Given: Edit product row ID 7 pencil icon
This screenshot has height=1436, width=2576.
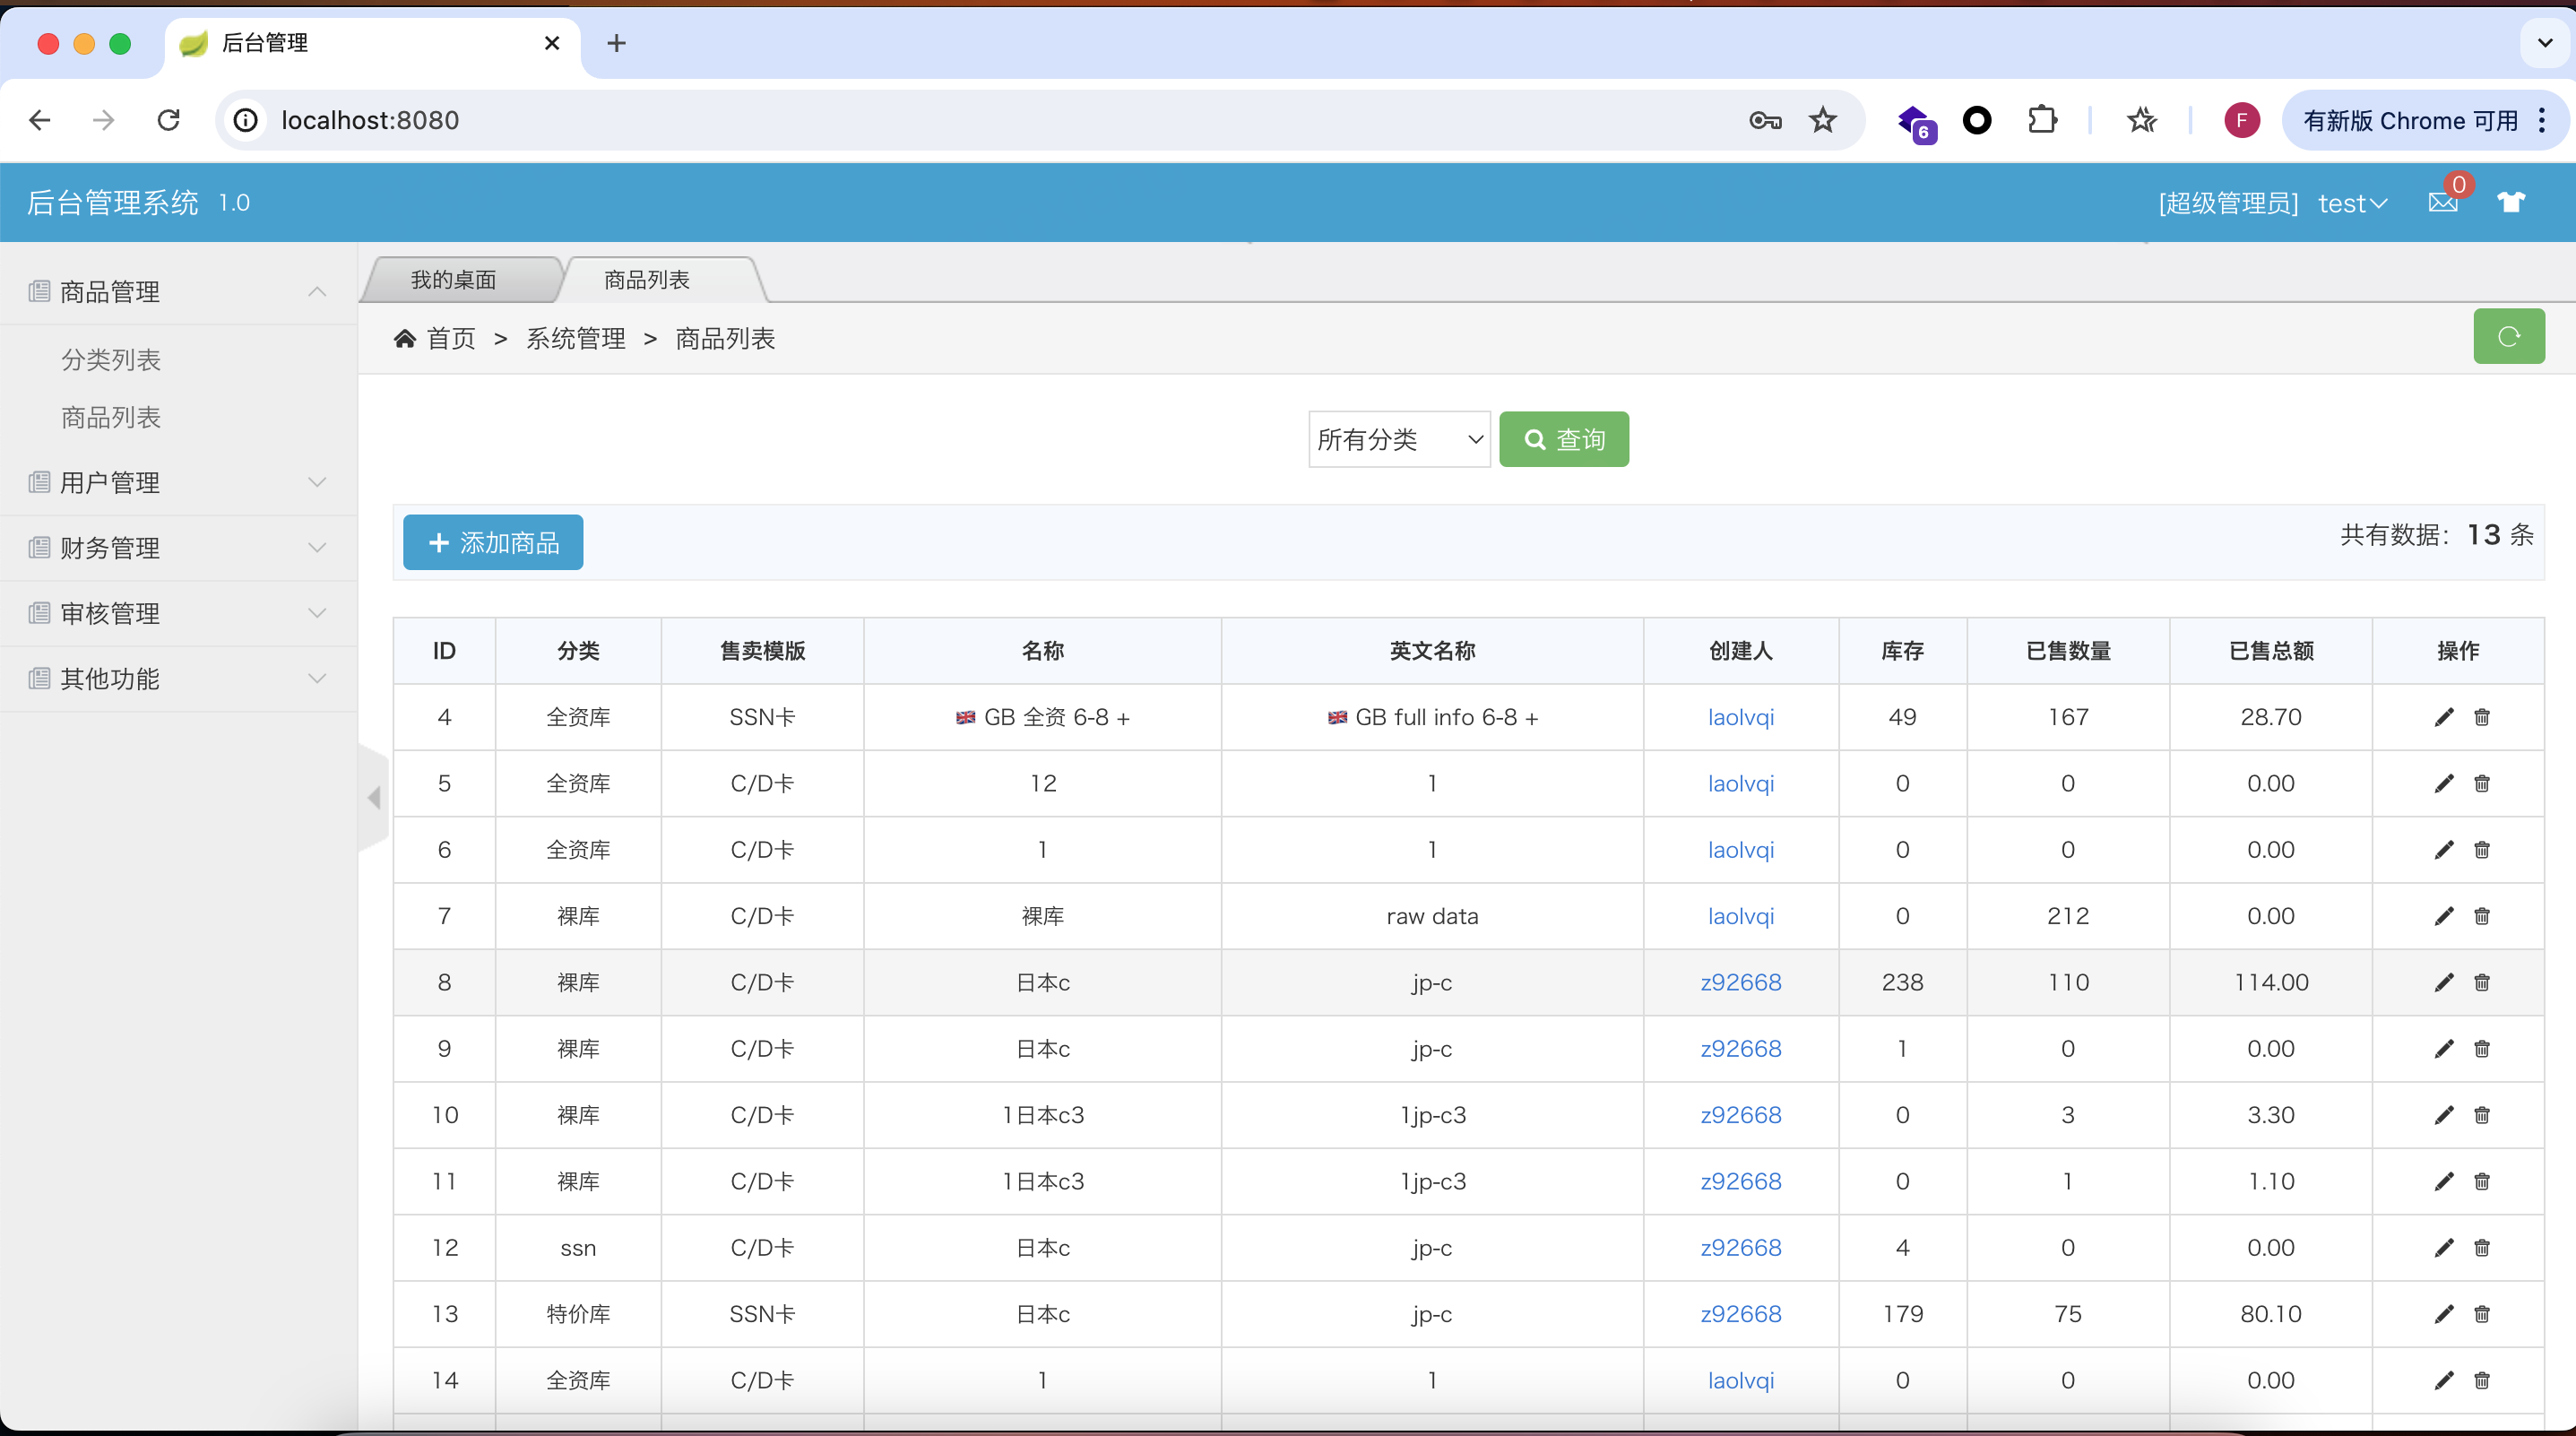Looking at the screenshot, I should pyautogui.click(x=2443, y=916).
